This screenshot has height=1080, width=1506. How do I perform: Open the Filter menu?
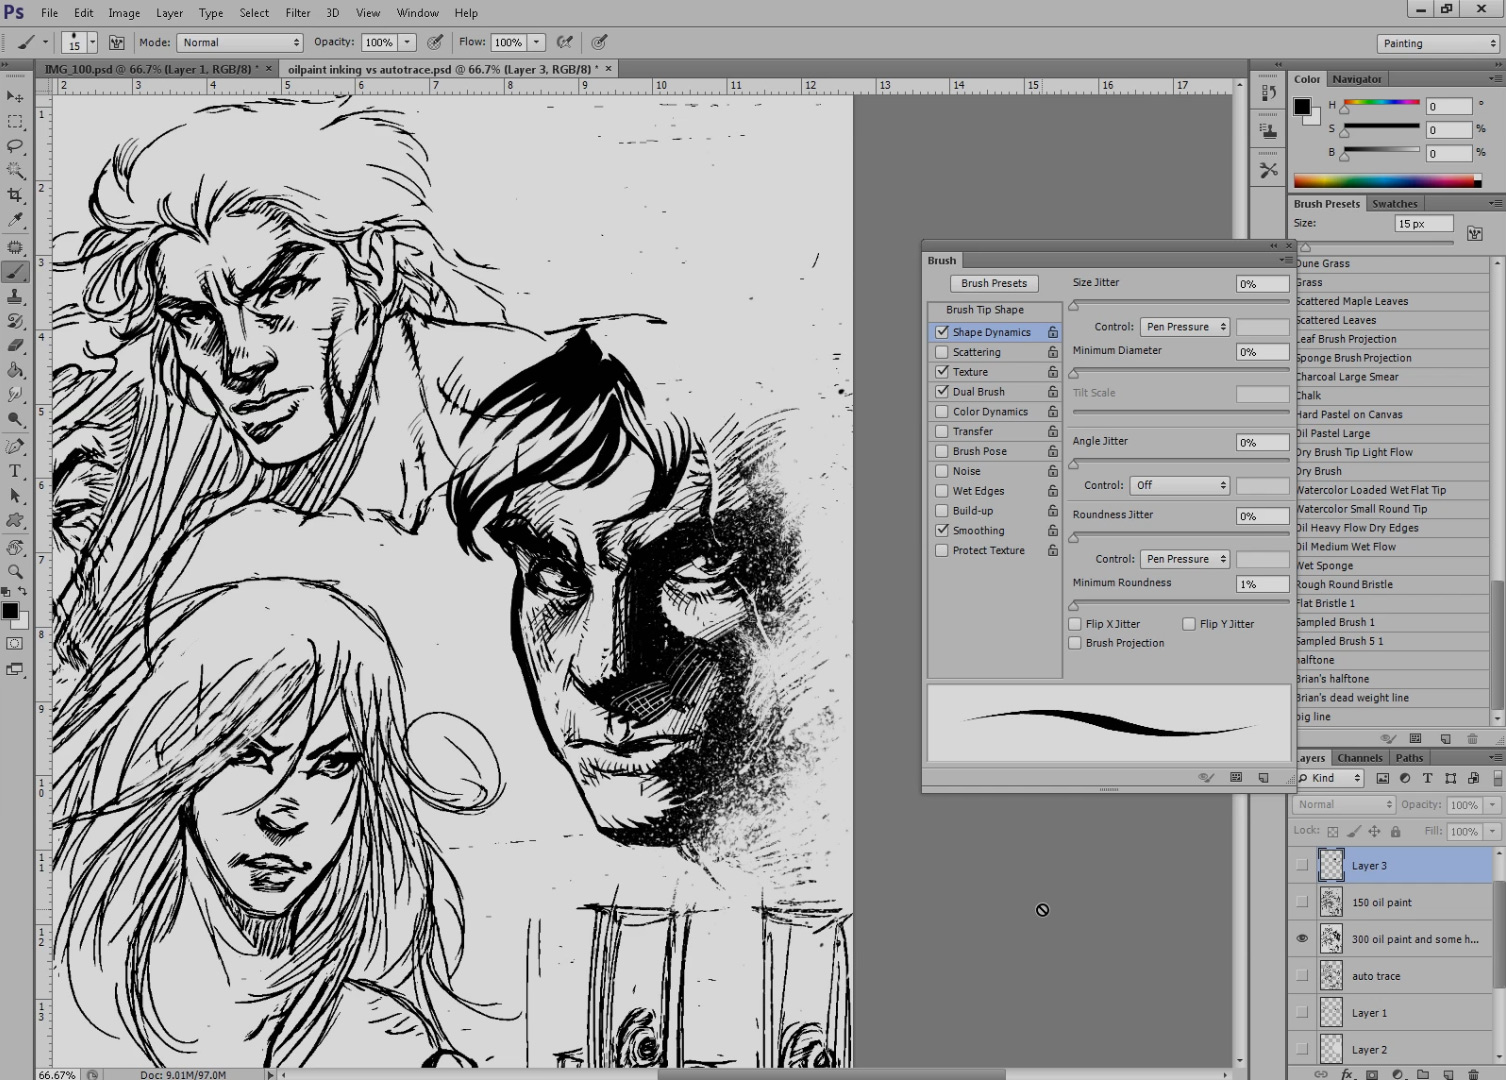coord(297,13)
